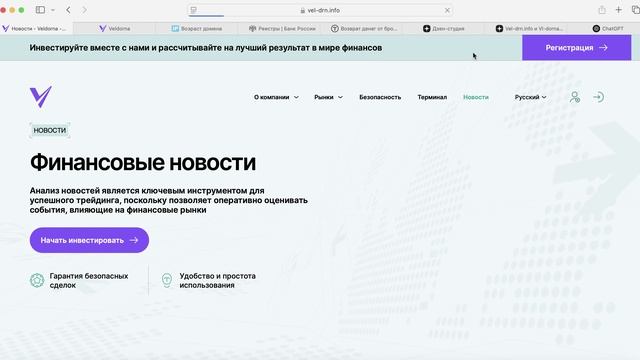640x360 pixels.
Task: Open the sidebar options chevron dropdown
Action: click(x=53, y=10)
